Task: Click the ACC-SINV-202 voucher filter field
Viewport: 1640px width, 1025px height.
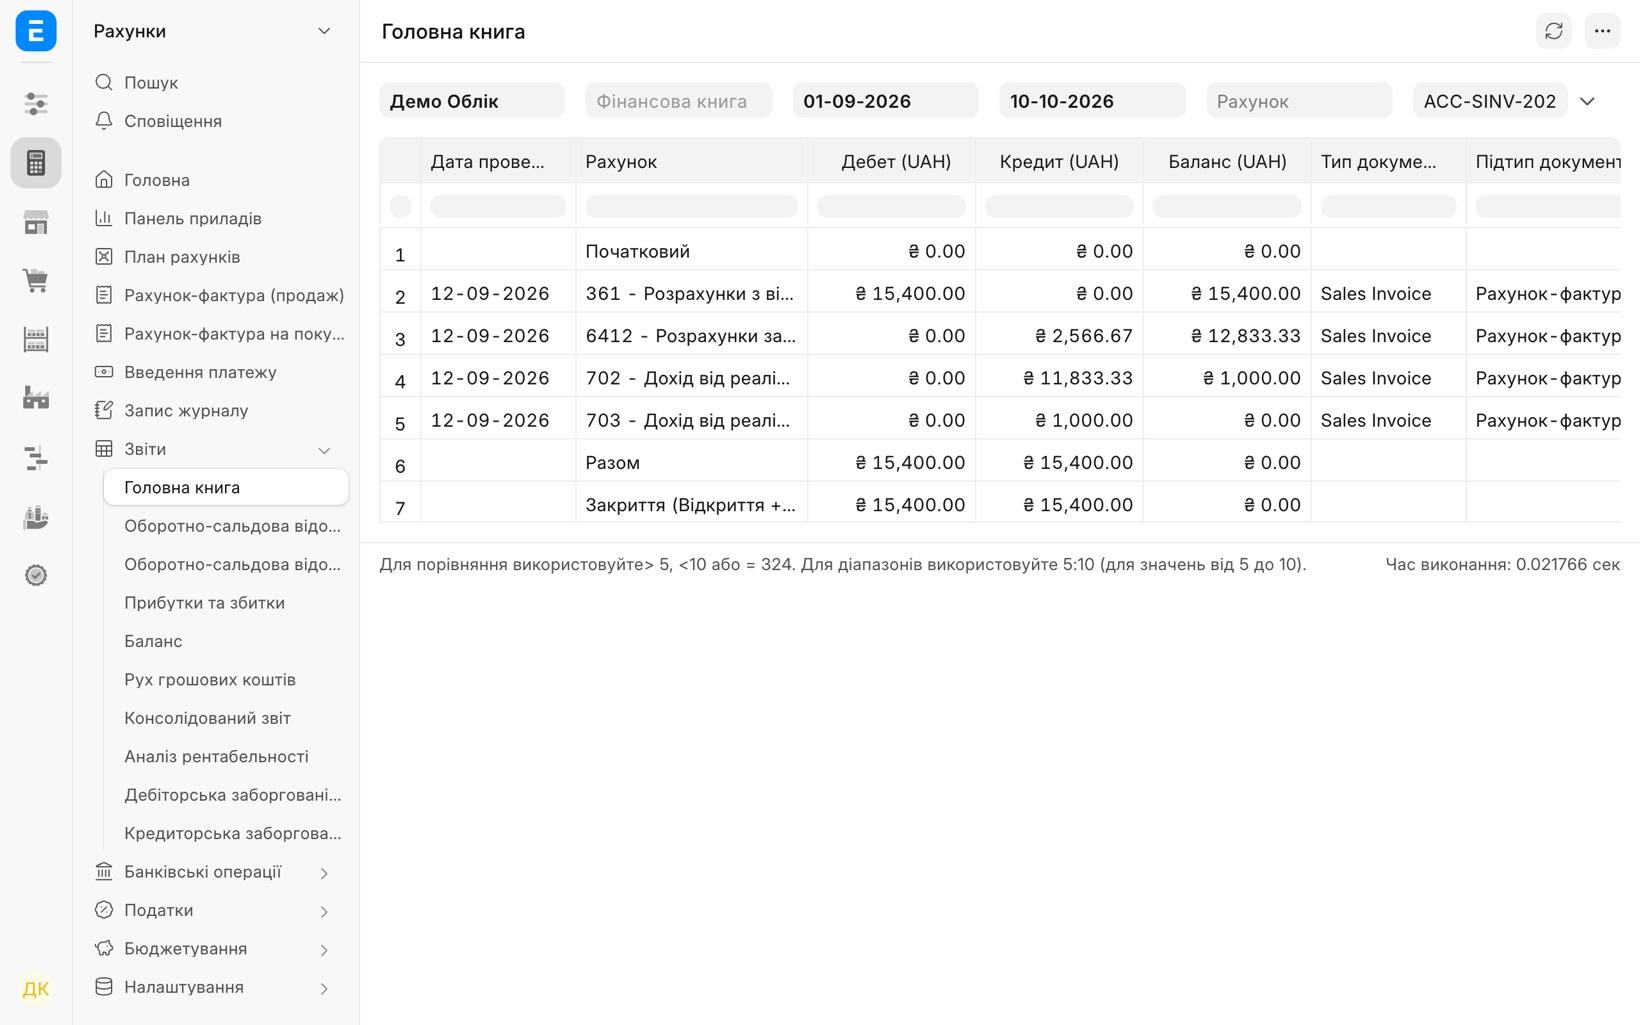Action: coord(1490,100)
